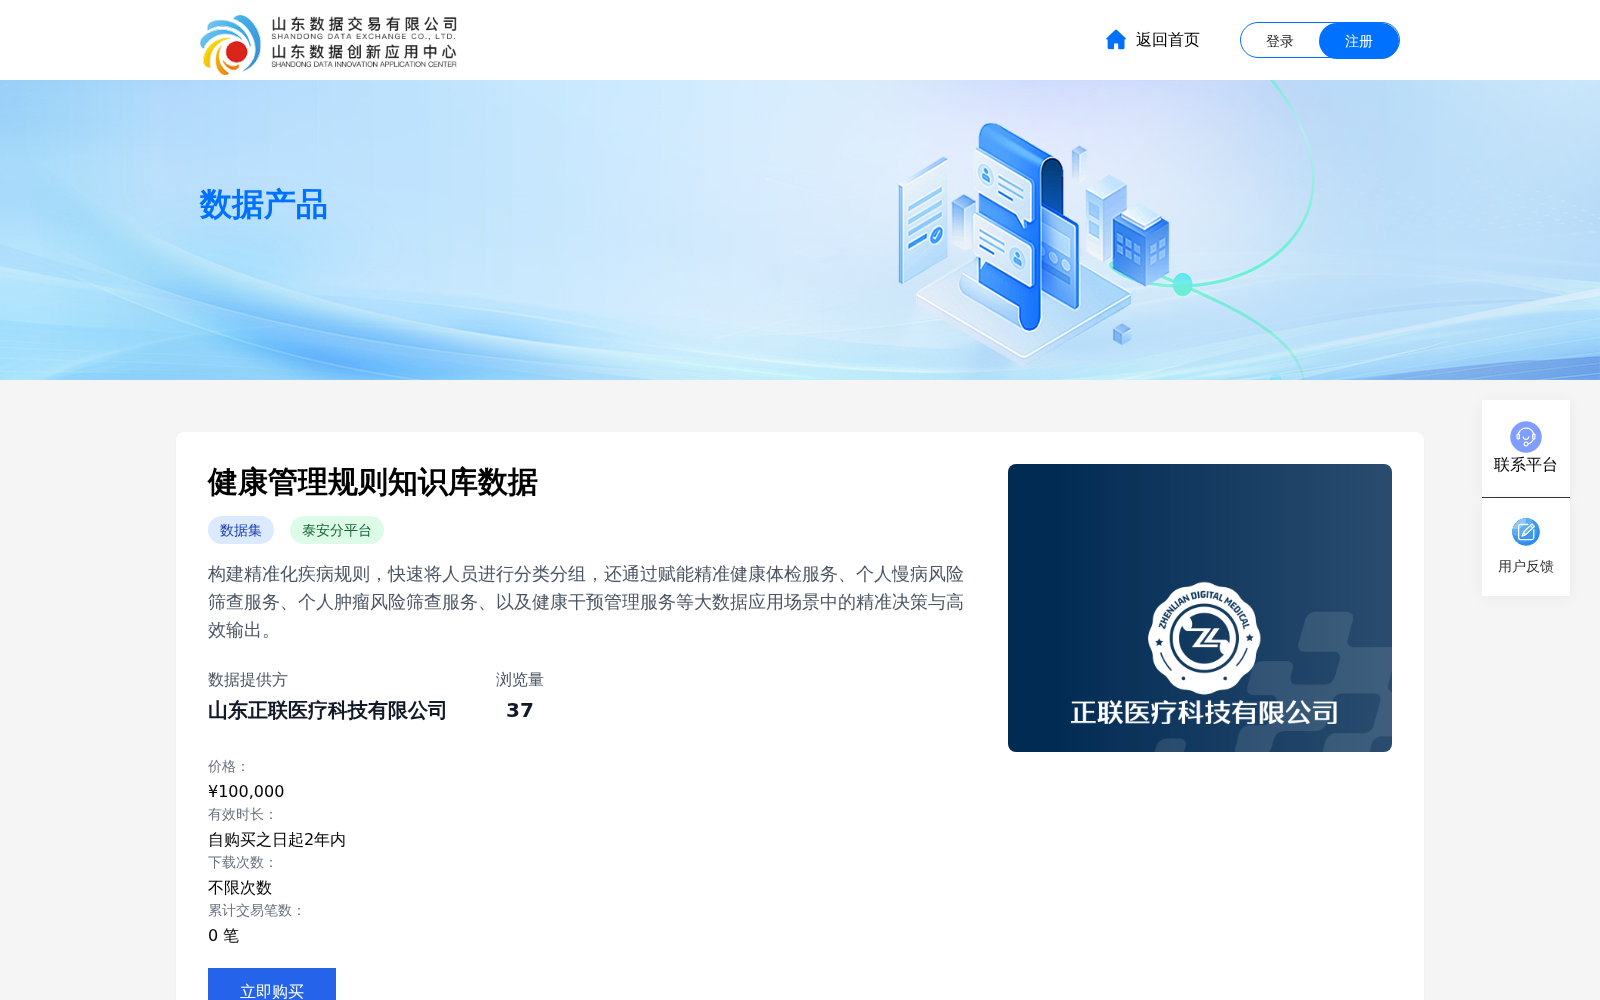Screen dimensions: 1600x1000
Task: Click the 山东正联医疗科技有限公司 provider name
Action: tap(327, 711)
